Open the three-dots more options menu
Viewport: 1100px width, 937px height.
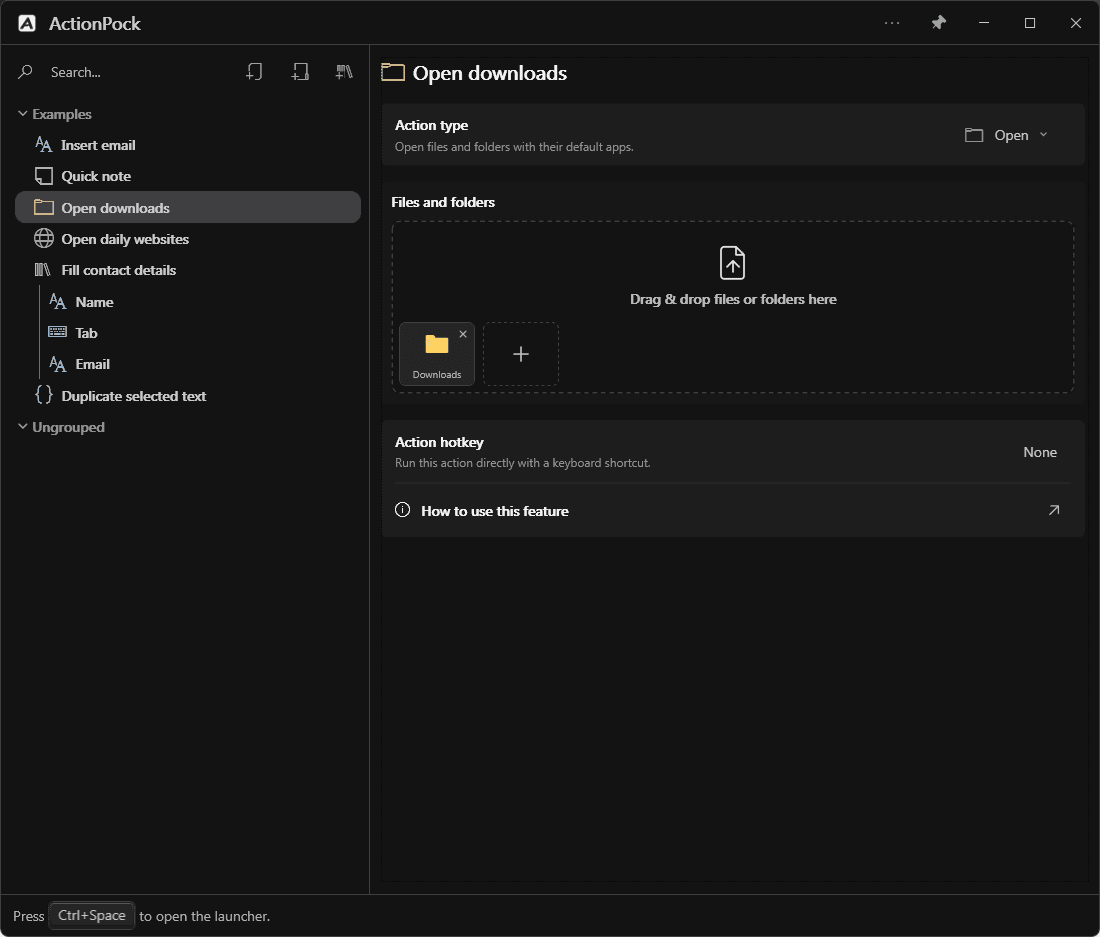coord(892,23)
